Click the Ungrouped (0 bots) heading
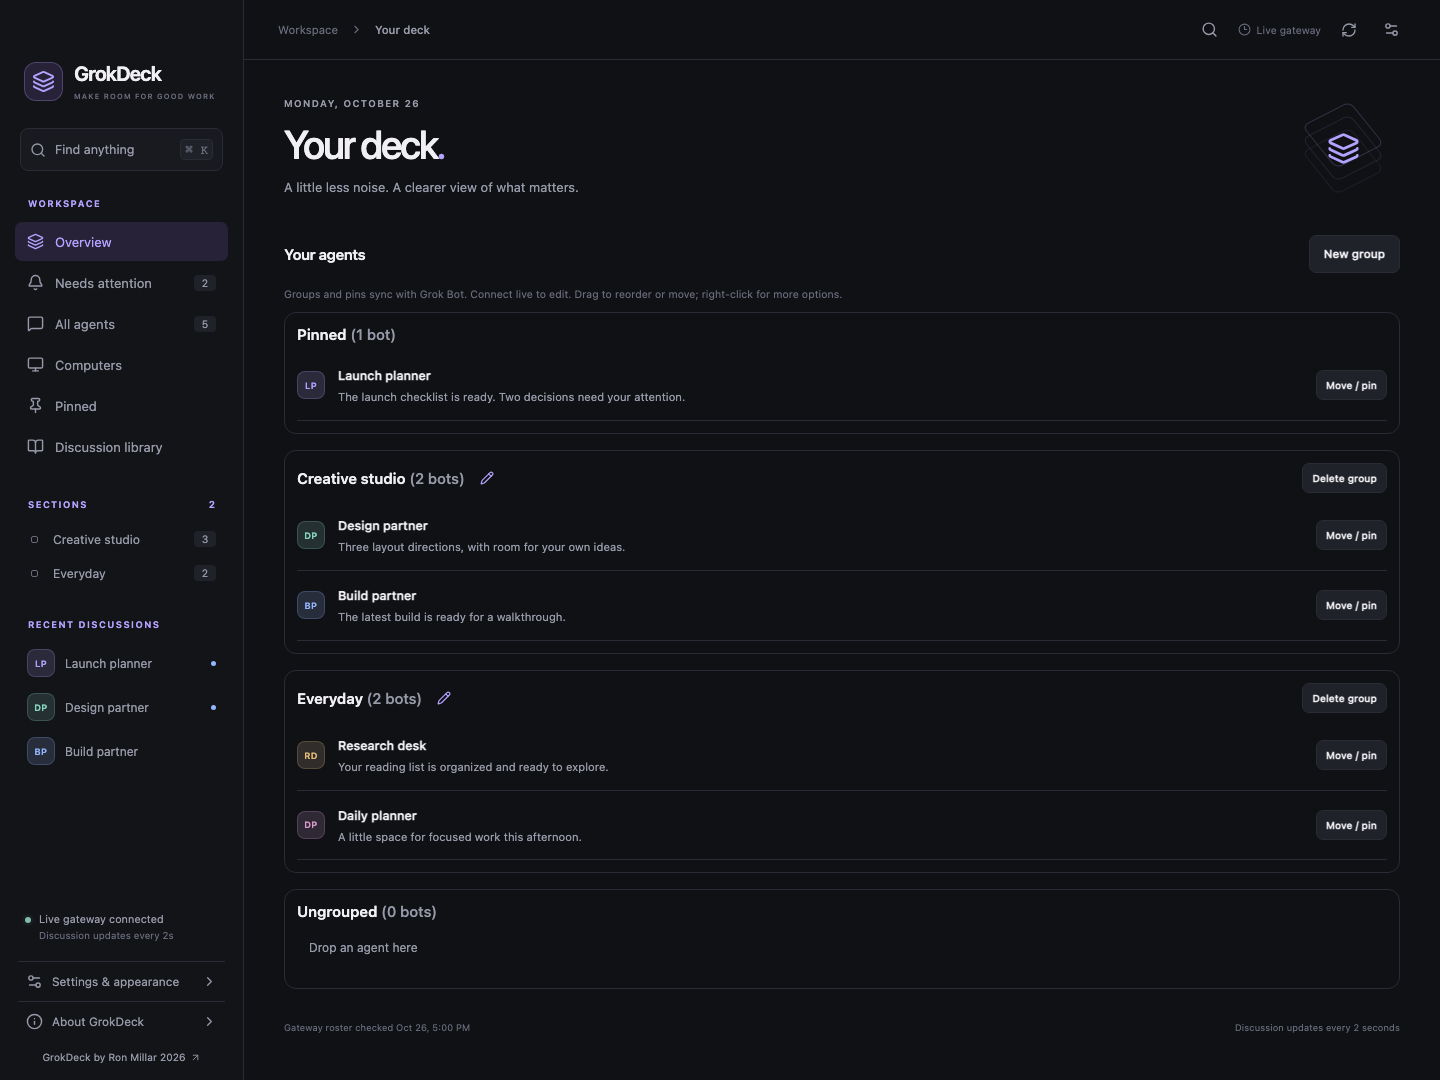This screenshot has width=1440, height=1080. tap(367, 911)
